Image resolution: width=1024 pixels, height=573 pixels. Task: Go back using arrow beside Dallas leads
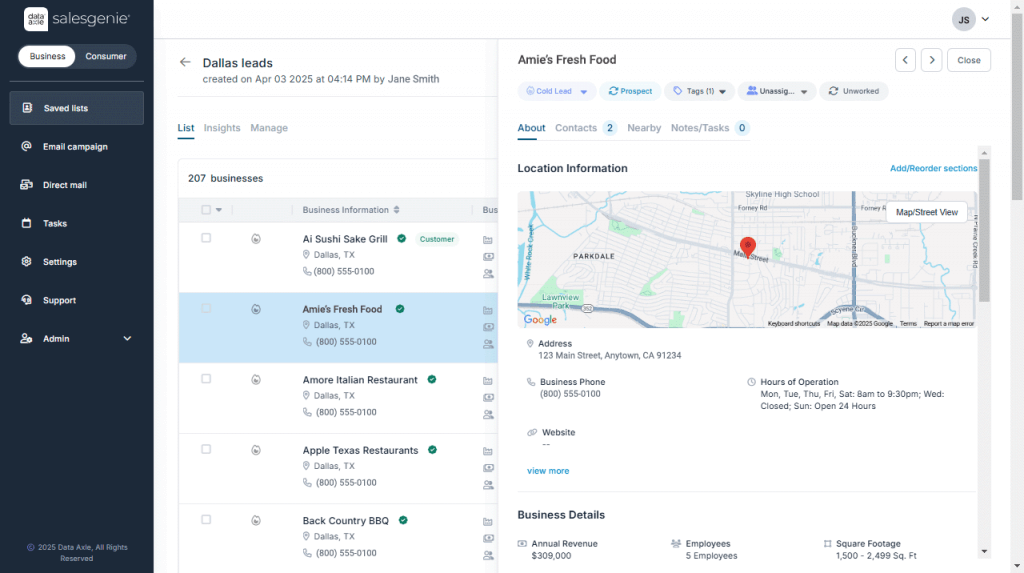coord(185,62)
